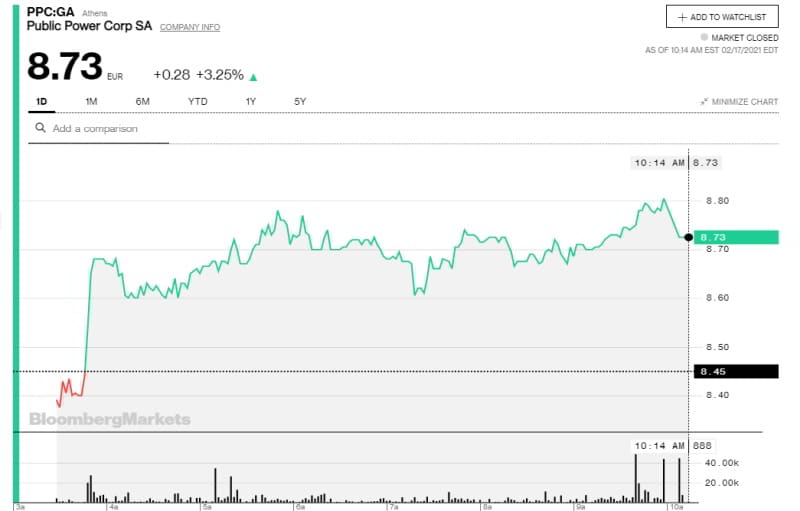Click the 8.80 y-axis label

click(717, 201)
